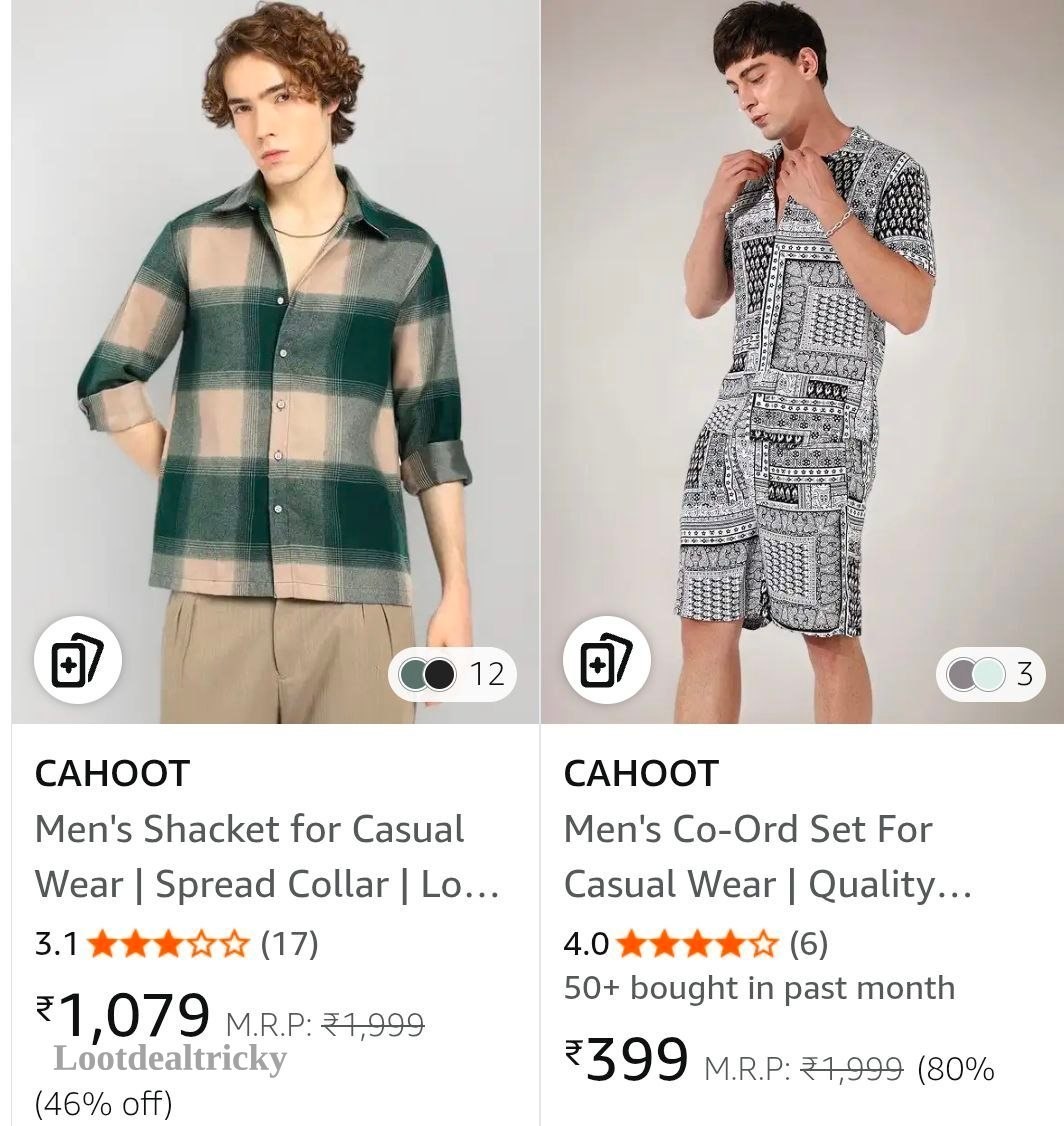Select the ₹399 co-ord set price
This screenshot has height=1126, width=1064.
[626, 1060]
